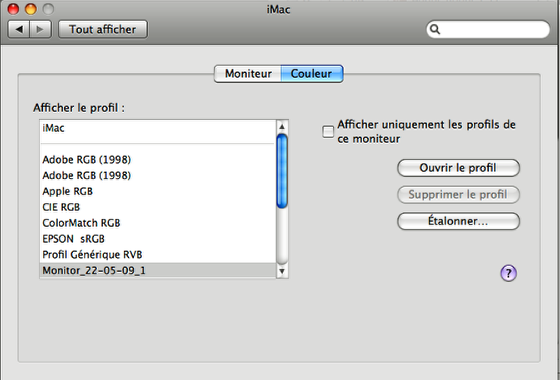This screenshot has width=560, height=380.
Task: Select the first Adobe RGB (1998) profile
Action: (x=158, y=160)
